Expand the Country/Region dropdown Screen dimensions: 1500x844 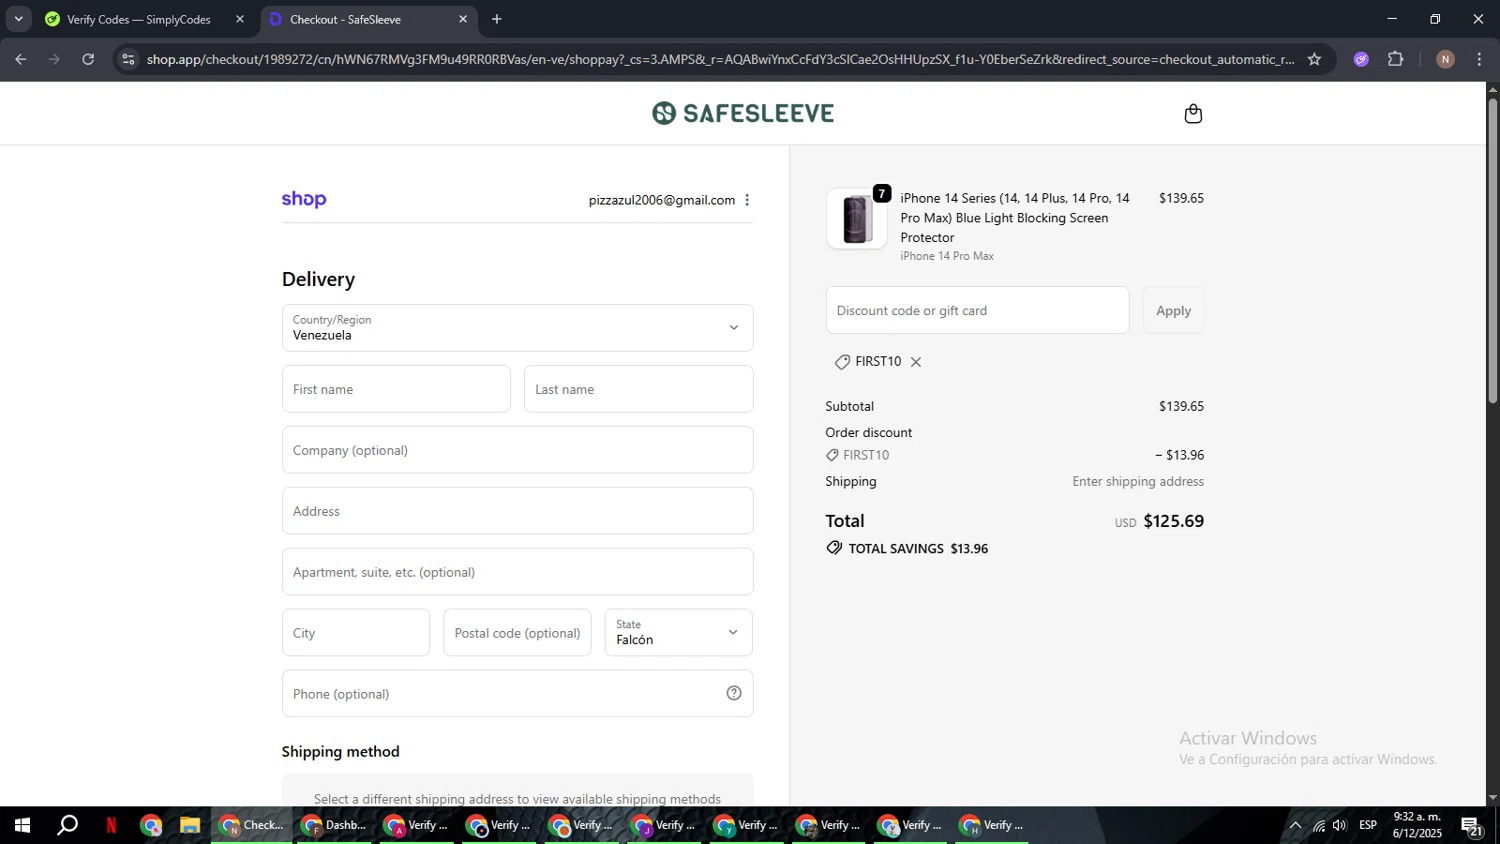click(517, 328)
